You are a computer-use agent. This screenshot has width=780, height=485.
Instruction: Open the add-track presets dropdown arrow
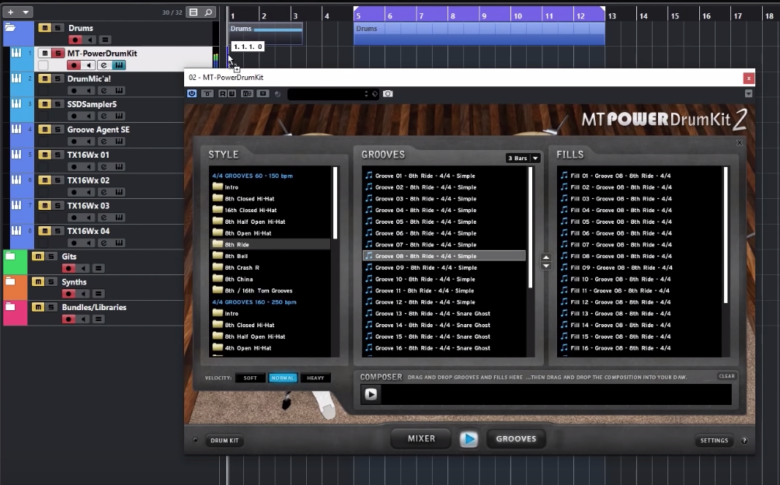pyautogui.click(x=25, y=12)
